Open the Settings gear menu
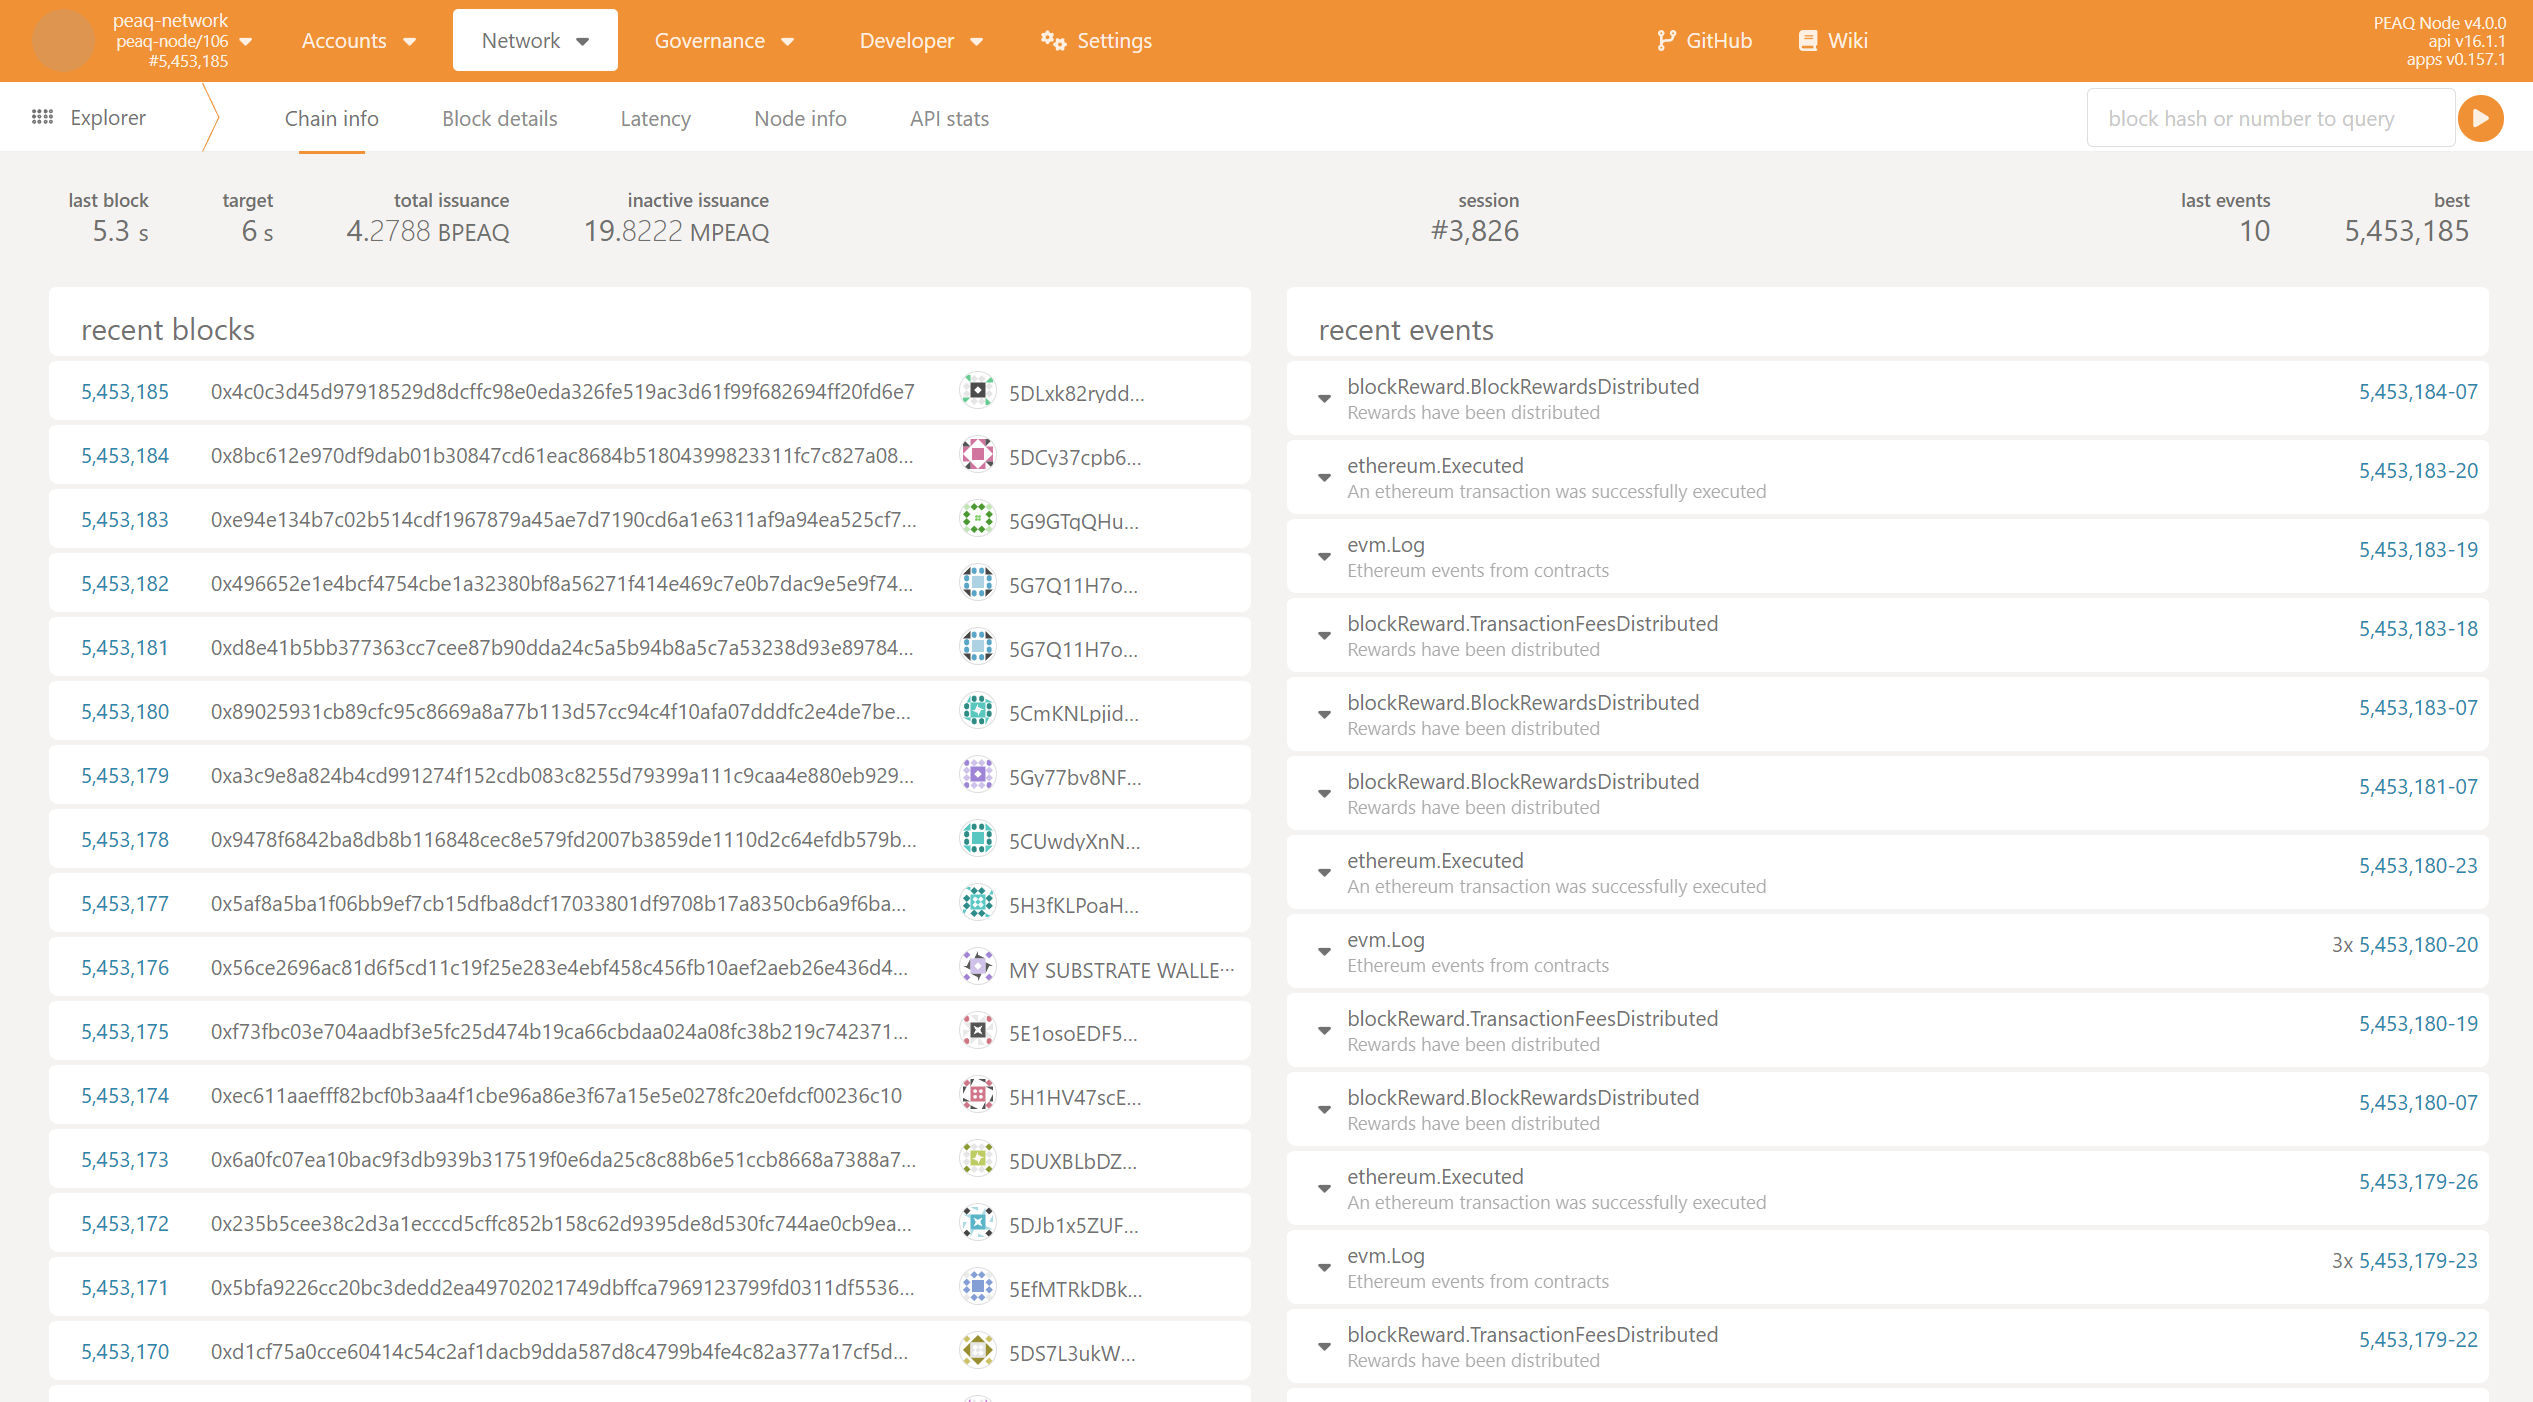The width and height of the screenshot is (2533, 1402). [x=1051, y=41]
